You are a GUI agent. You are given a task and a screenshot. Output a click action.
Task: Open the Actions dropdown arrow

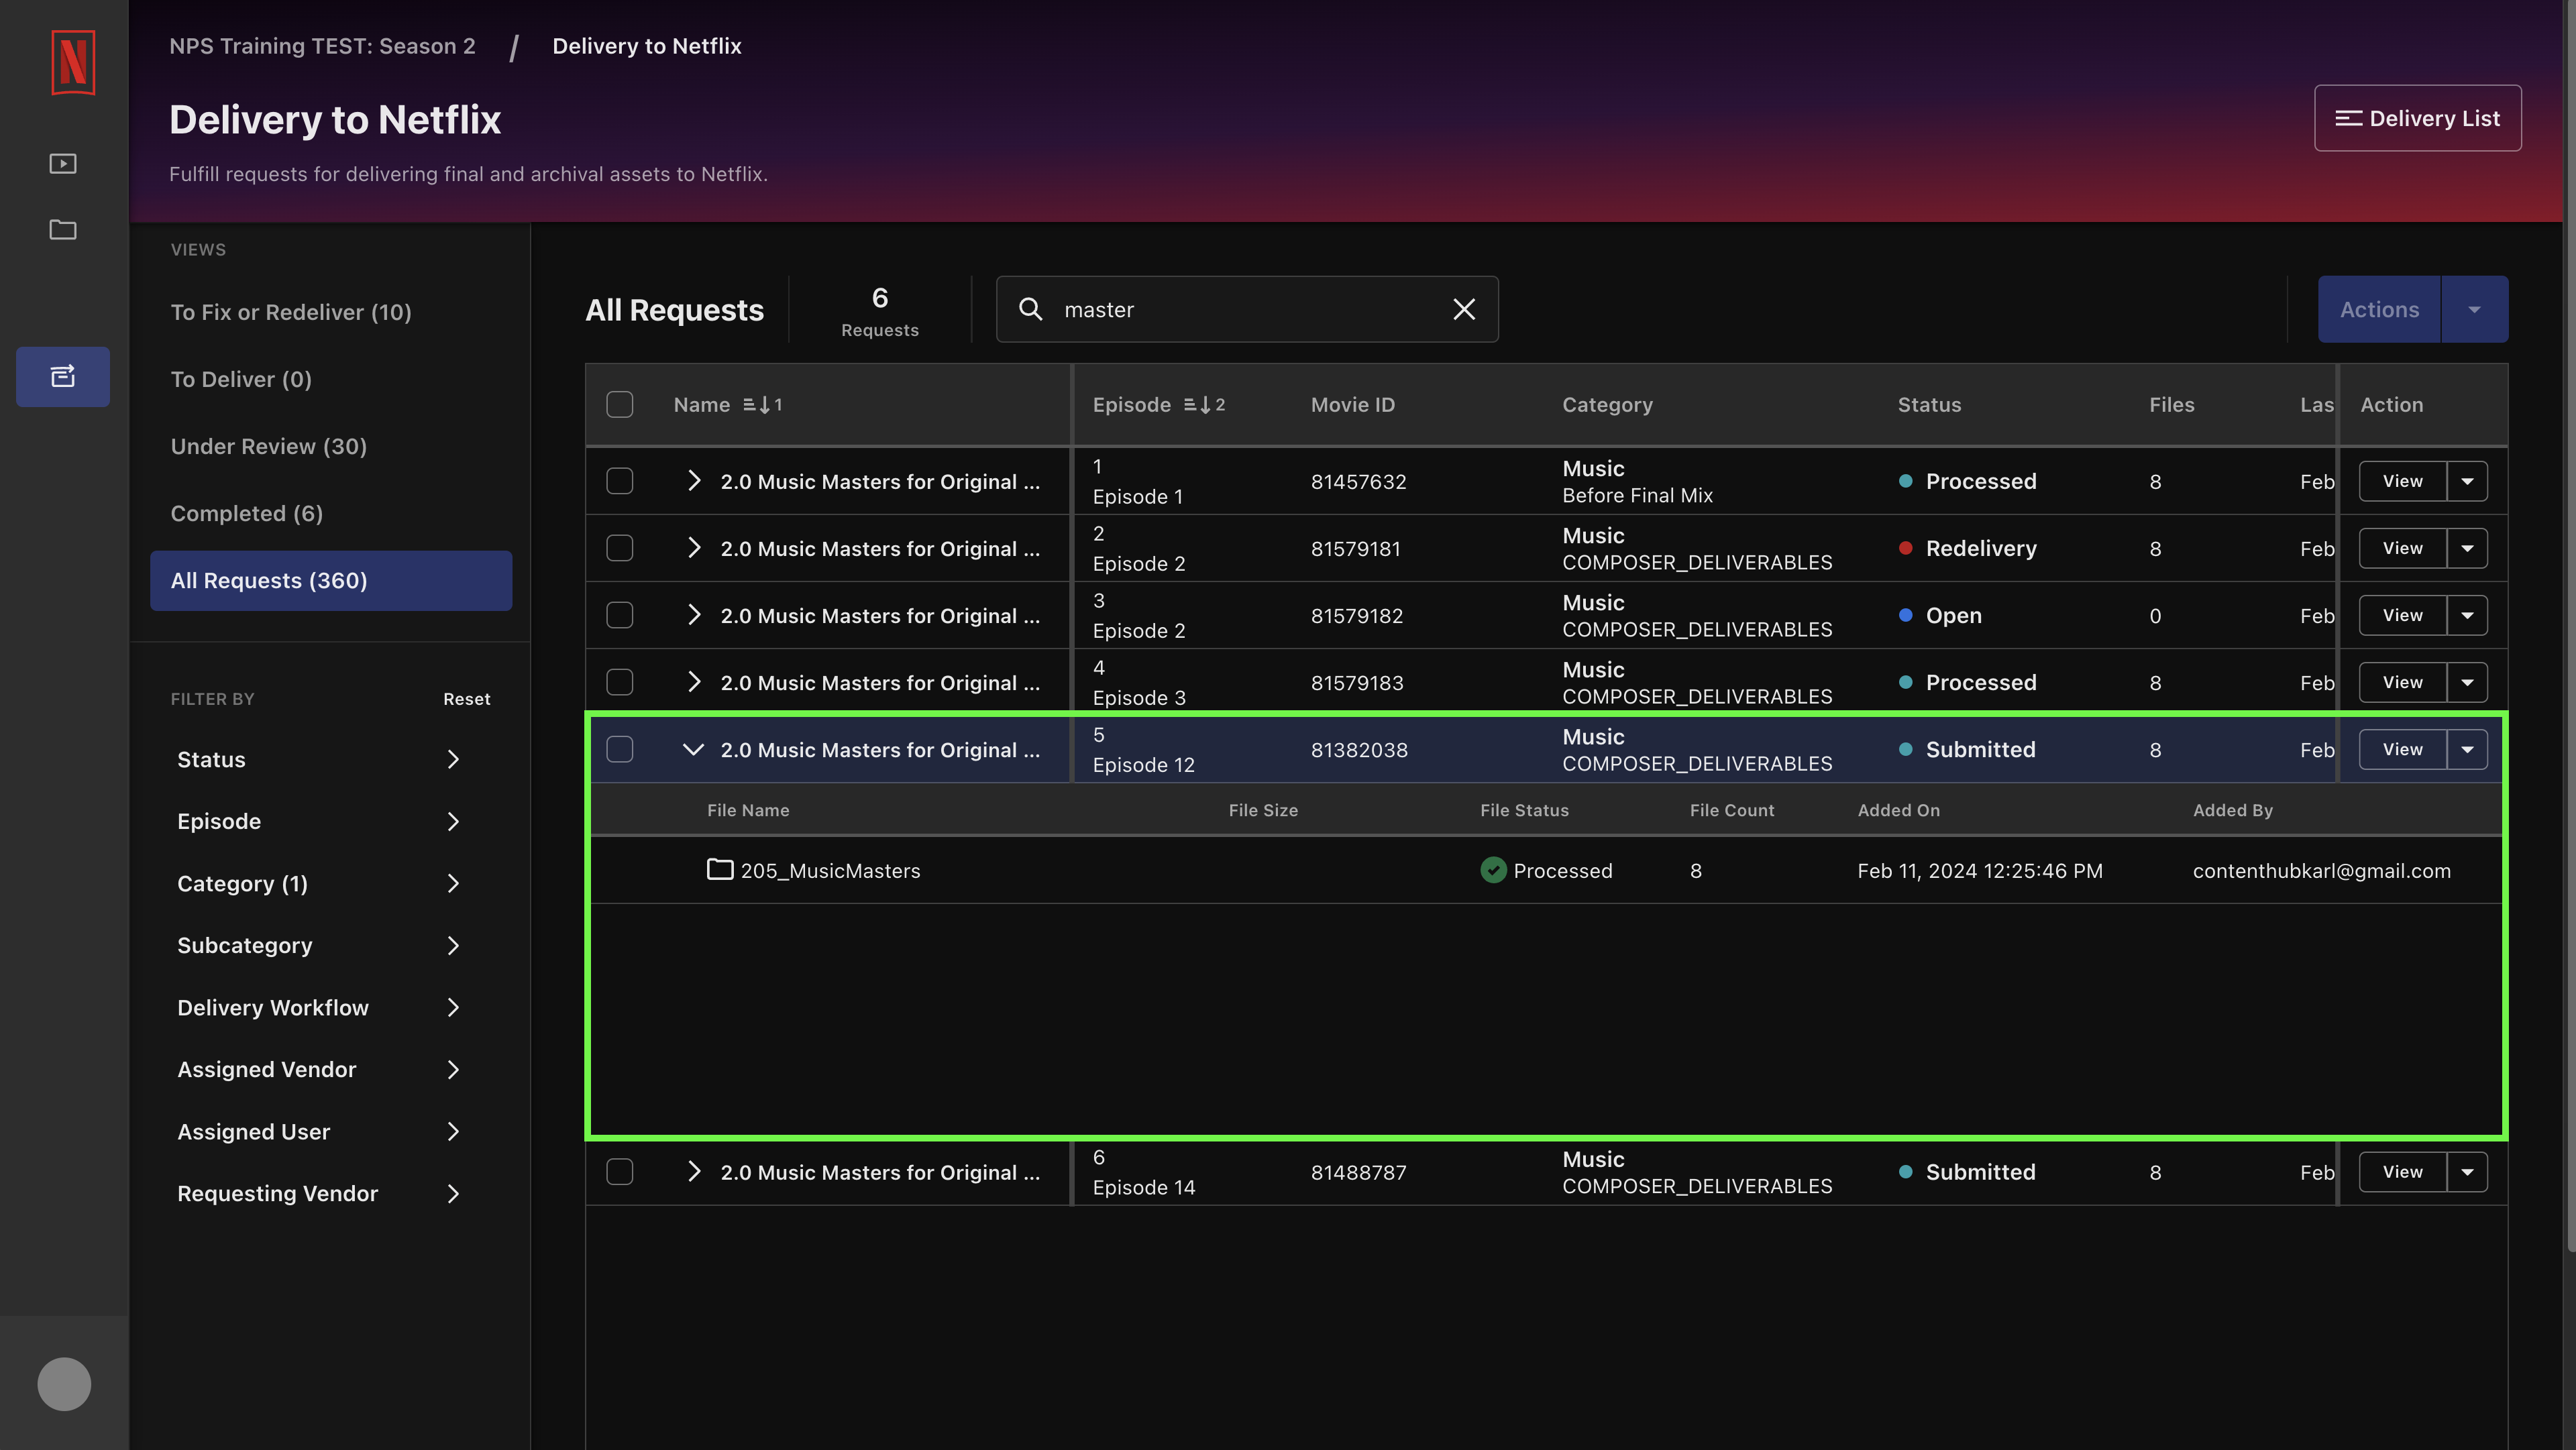2474,309
